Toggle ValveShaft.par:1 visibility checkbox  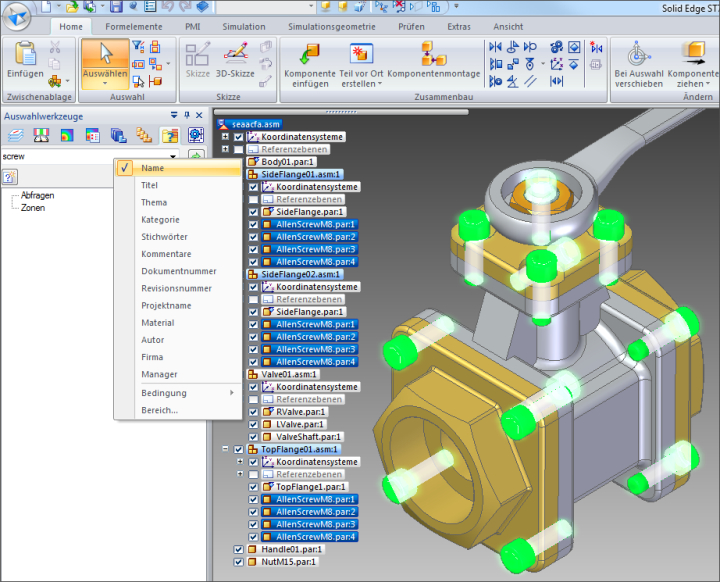tap(253, 437)
